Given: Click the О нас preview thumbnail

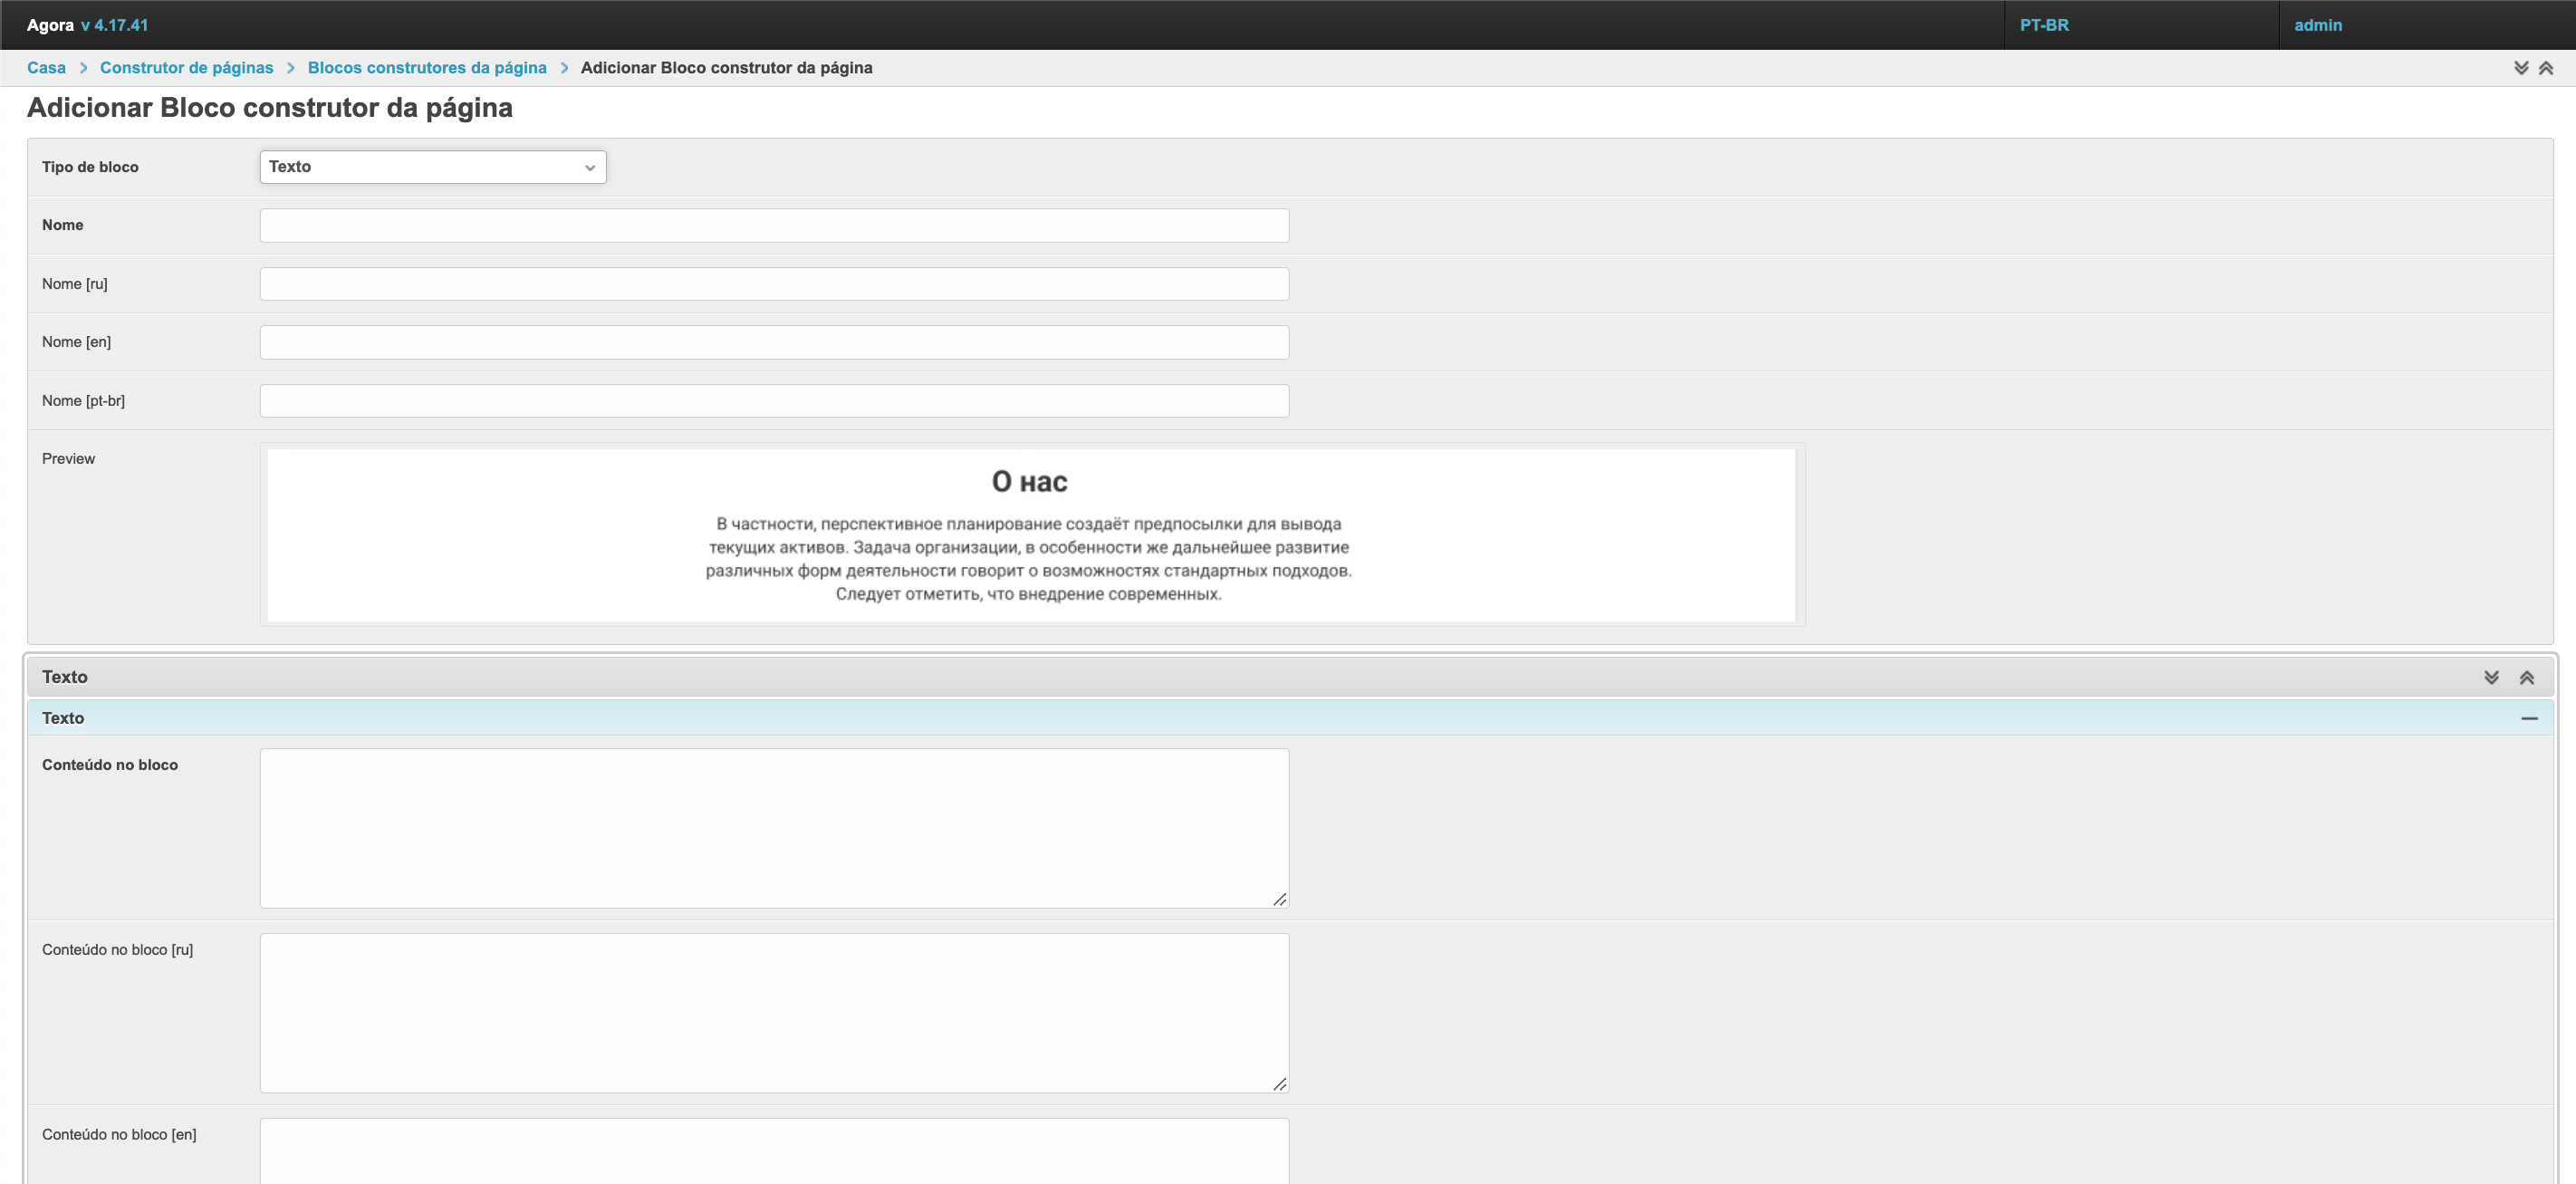Looking at the screenshot, I should [x=1030, y=535].
